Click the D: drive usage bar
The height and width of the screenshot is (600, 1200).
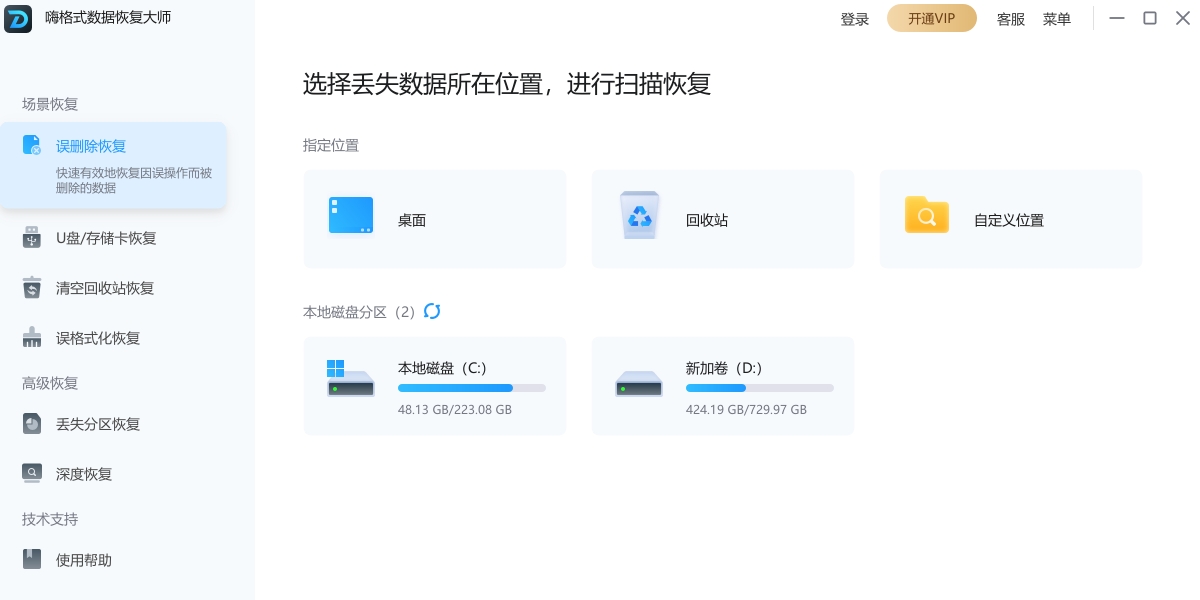pyautogui.click(x=759, y=388)
